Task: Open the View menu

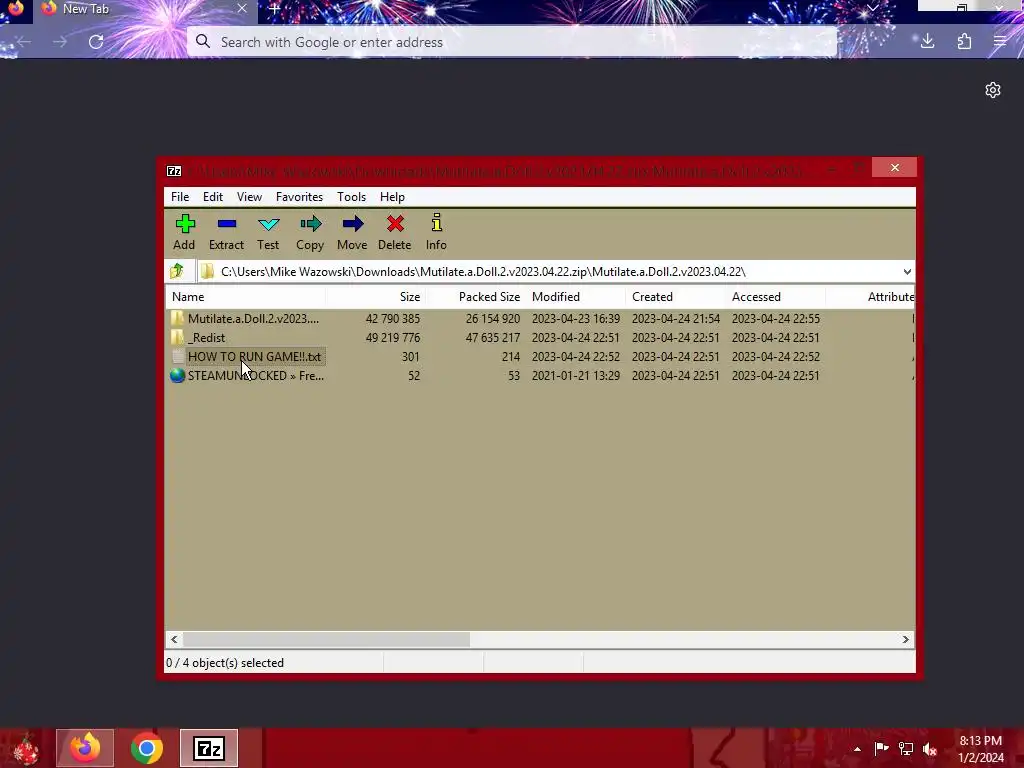Action: tap(249, 197)
